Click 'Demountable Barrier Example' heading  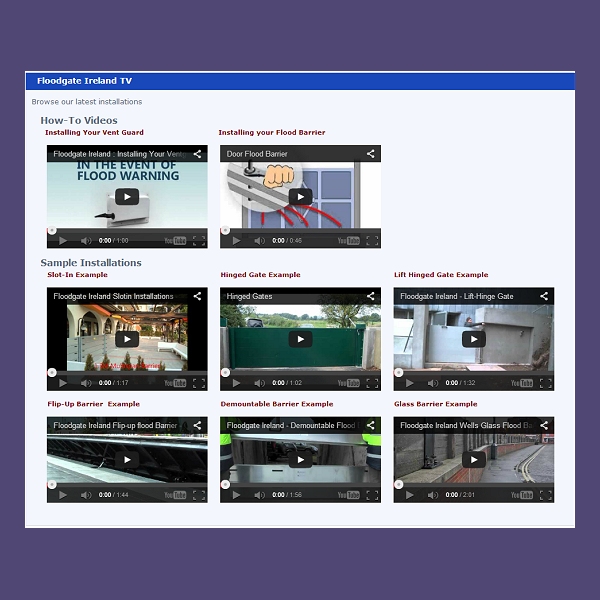(x=277, y=404)
